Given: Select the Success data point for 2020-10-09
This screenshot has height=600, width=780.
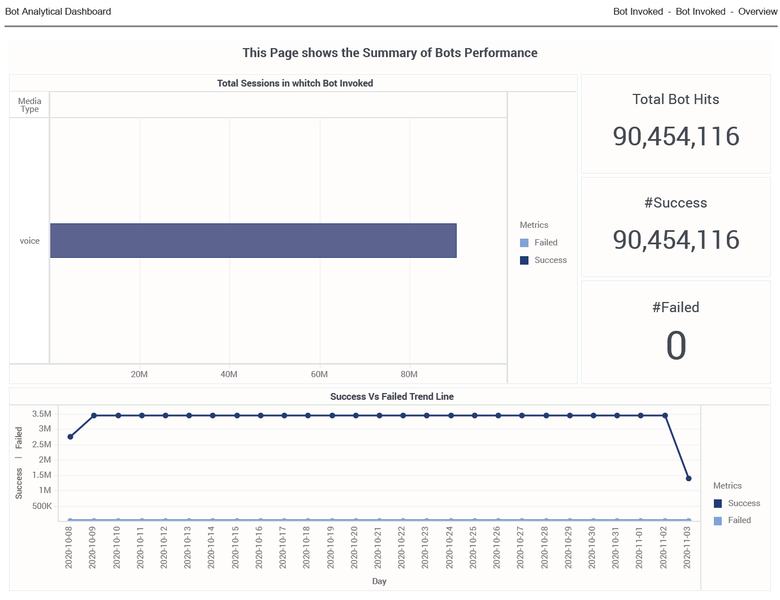Looking at the screenshot, I should pyautogui.click(x=94, y=415).
